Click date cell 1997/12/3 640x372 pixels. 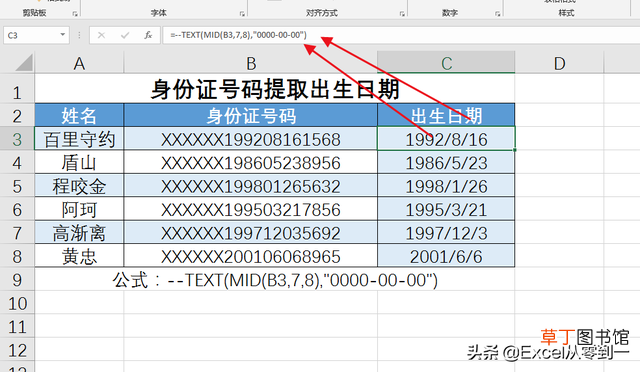click(x=446, y=233)
